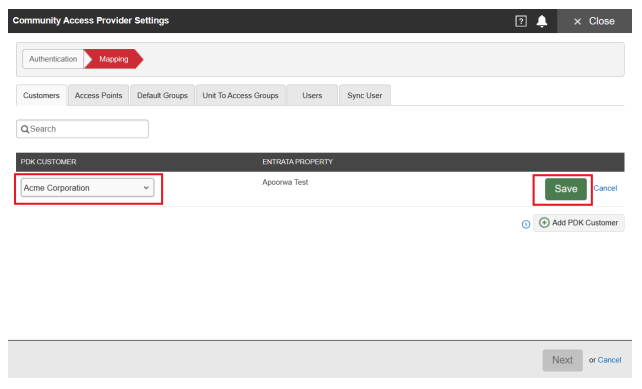This screenshot has height=389, width=642.
Task: Click the magnifier icon in Search box
Action: [x=25, y=129]
